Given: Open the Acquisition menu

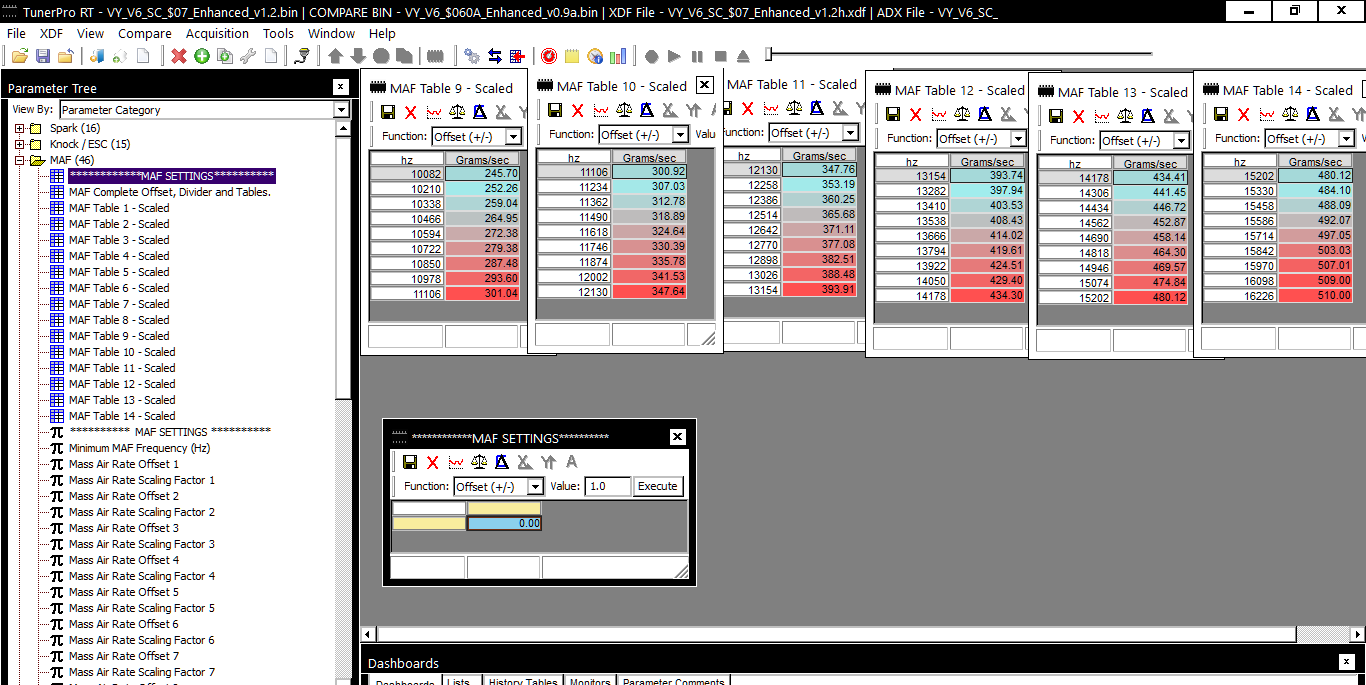Looking at the screenshot, I should [x=217, y=33].
